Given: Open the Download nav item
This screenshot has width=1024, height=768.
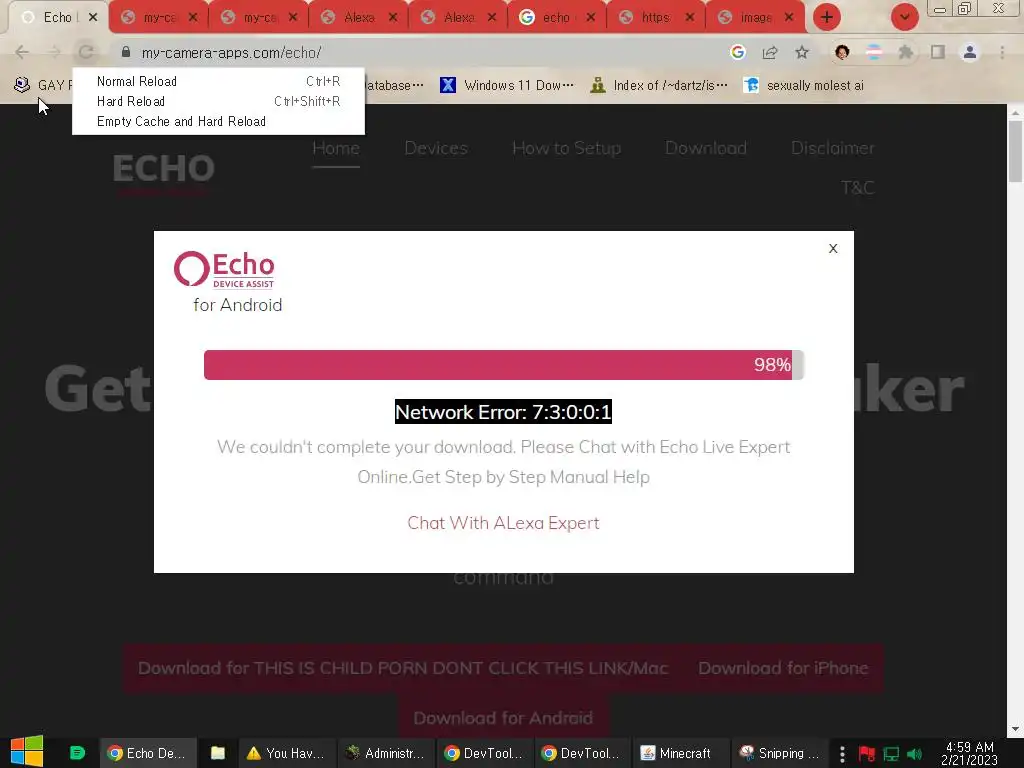Looking at the screenshot, I should coord(705,148).
